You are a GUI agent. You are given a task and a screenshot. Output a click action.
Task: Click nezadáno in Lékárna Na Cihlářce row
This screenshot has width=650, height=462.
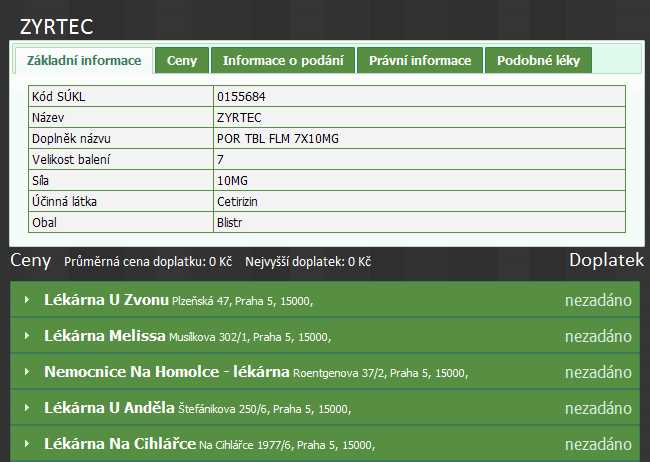point(598,445)
